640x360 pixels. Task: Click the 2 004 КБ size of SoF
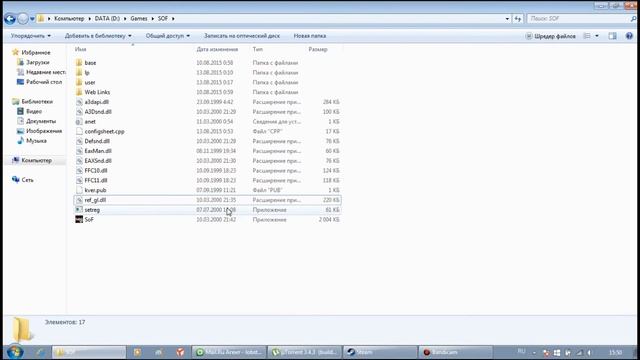[x=329, y=220]
